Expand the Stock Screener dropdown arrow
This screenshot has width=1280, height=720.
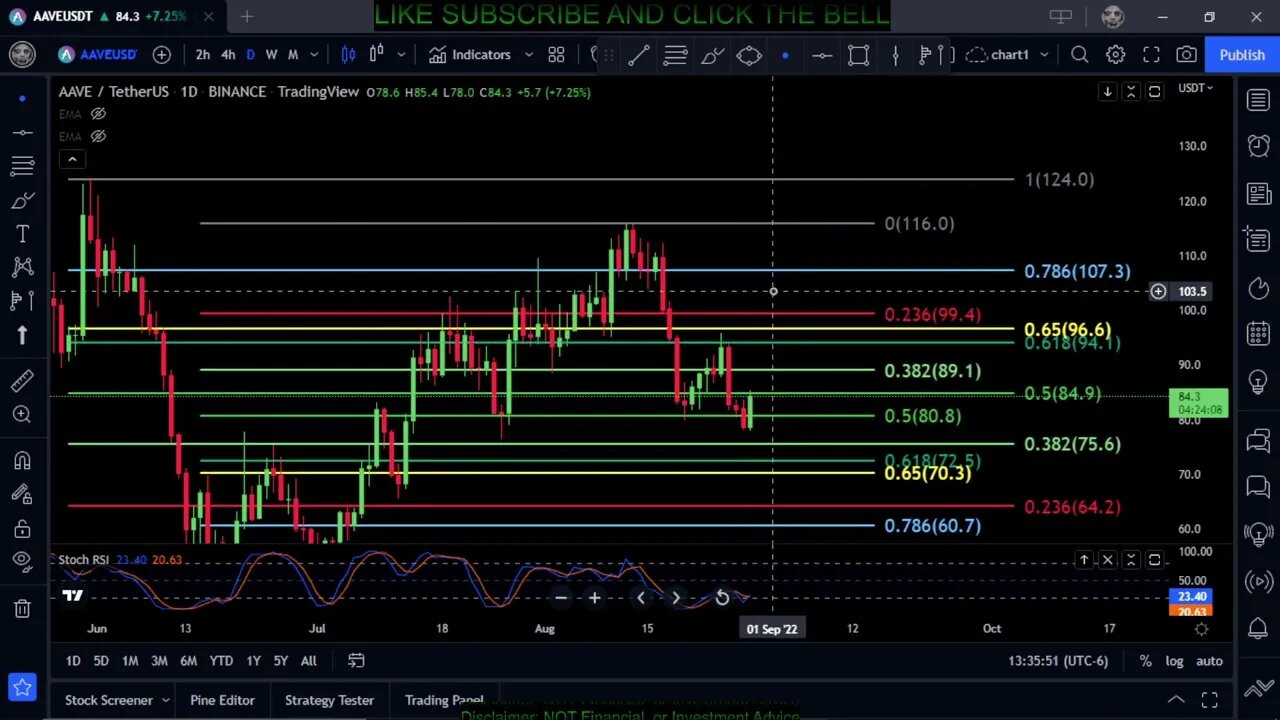coord(165,700)
